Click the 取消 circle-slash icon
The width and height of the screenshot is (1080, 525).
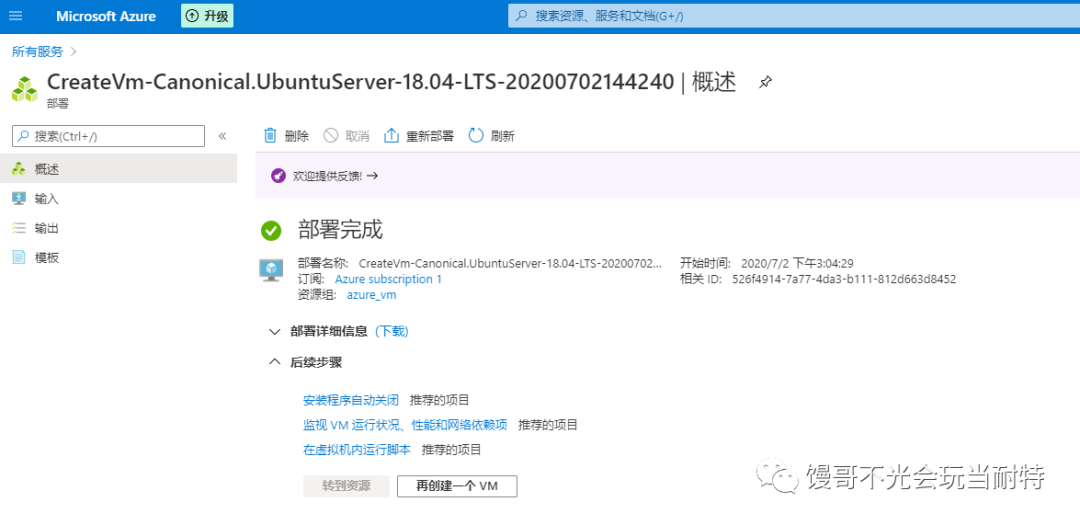point(331,136)
